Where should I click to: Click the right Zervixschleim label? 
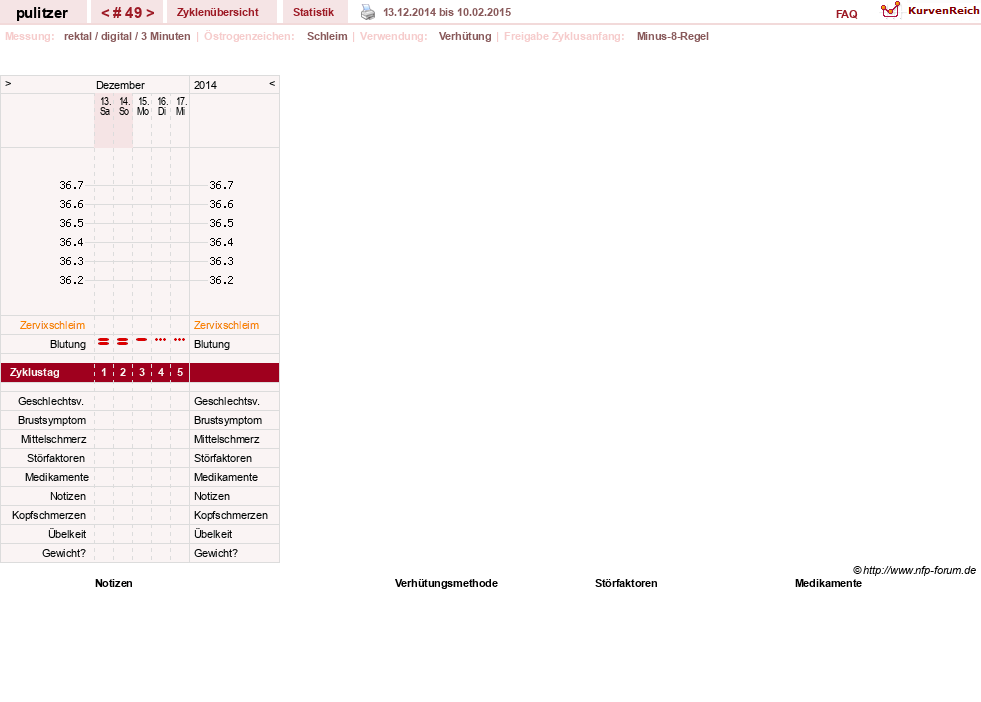(x=226, y=325)
